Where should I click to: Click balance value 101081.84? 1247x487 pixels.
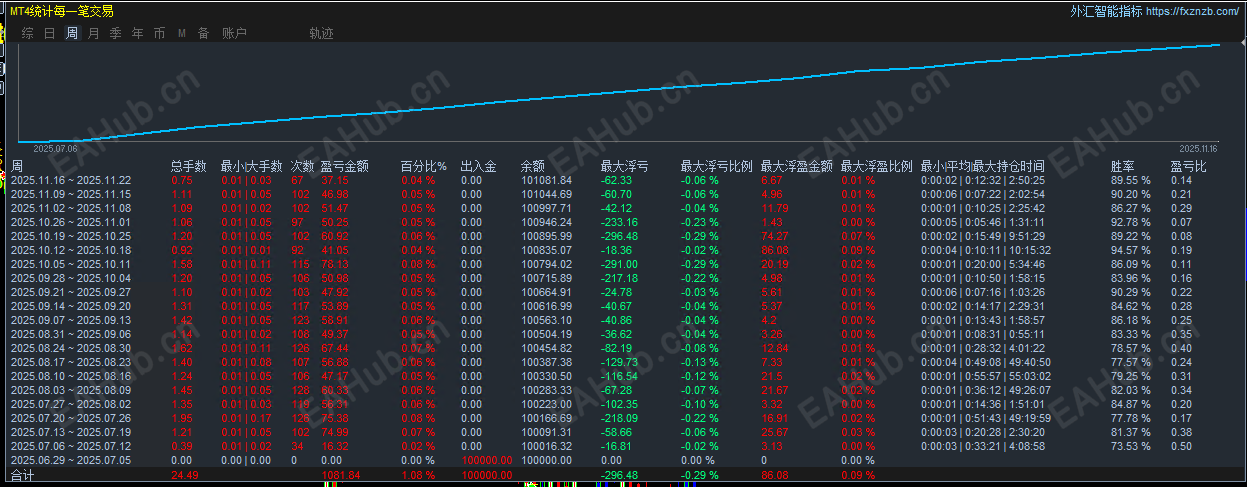point(546,180)
